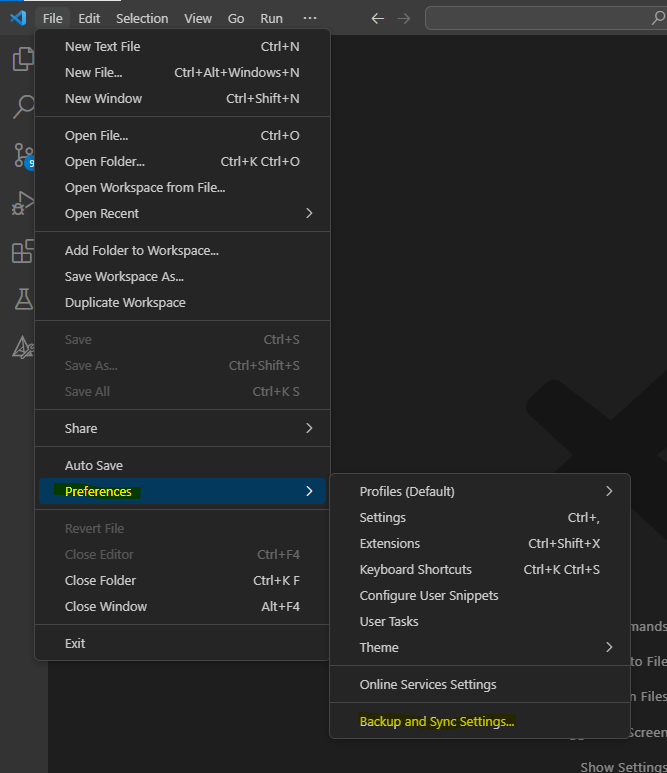Open Settings from Preferences submenu
Screen dimensions: 667x773
point(480,518)
